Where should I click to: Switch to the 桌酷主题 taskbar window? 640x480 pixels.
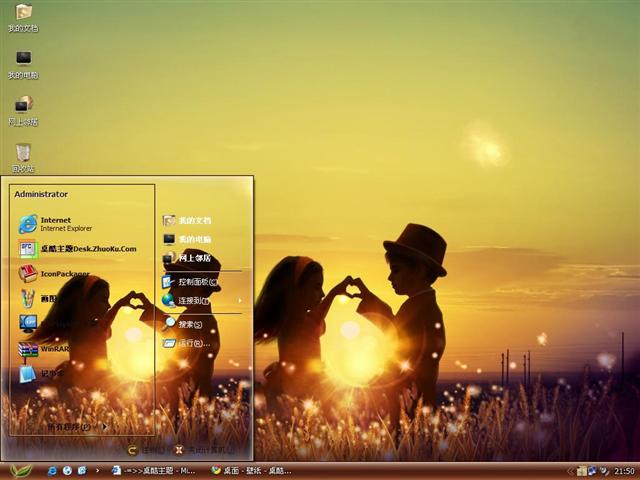[x=152, y=470]
